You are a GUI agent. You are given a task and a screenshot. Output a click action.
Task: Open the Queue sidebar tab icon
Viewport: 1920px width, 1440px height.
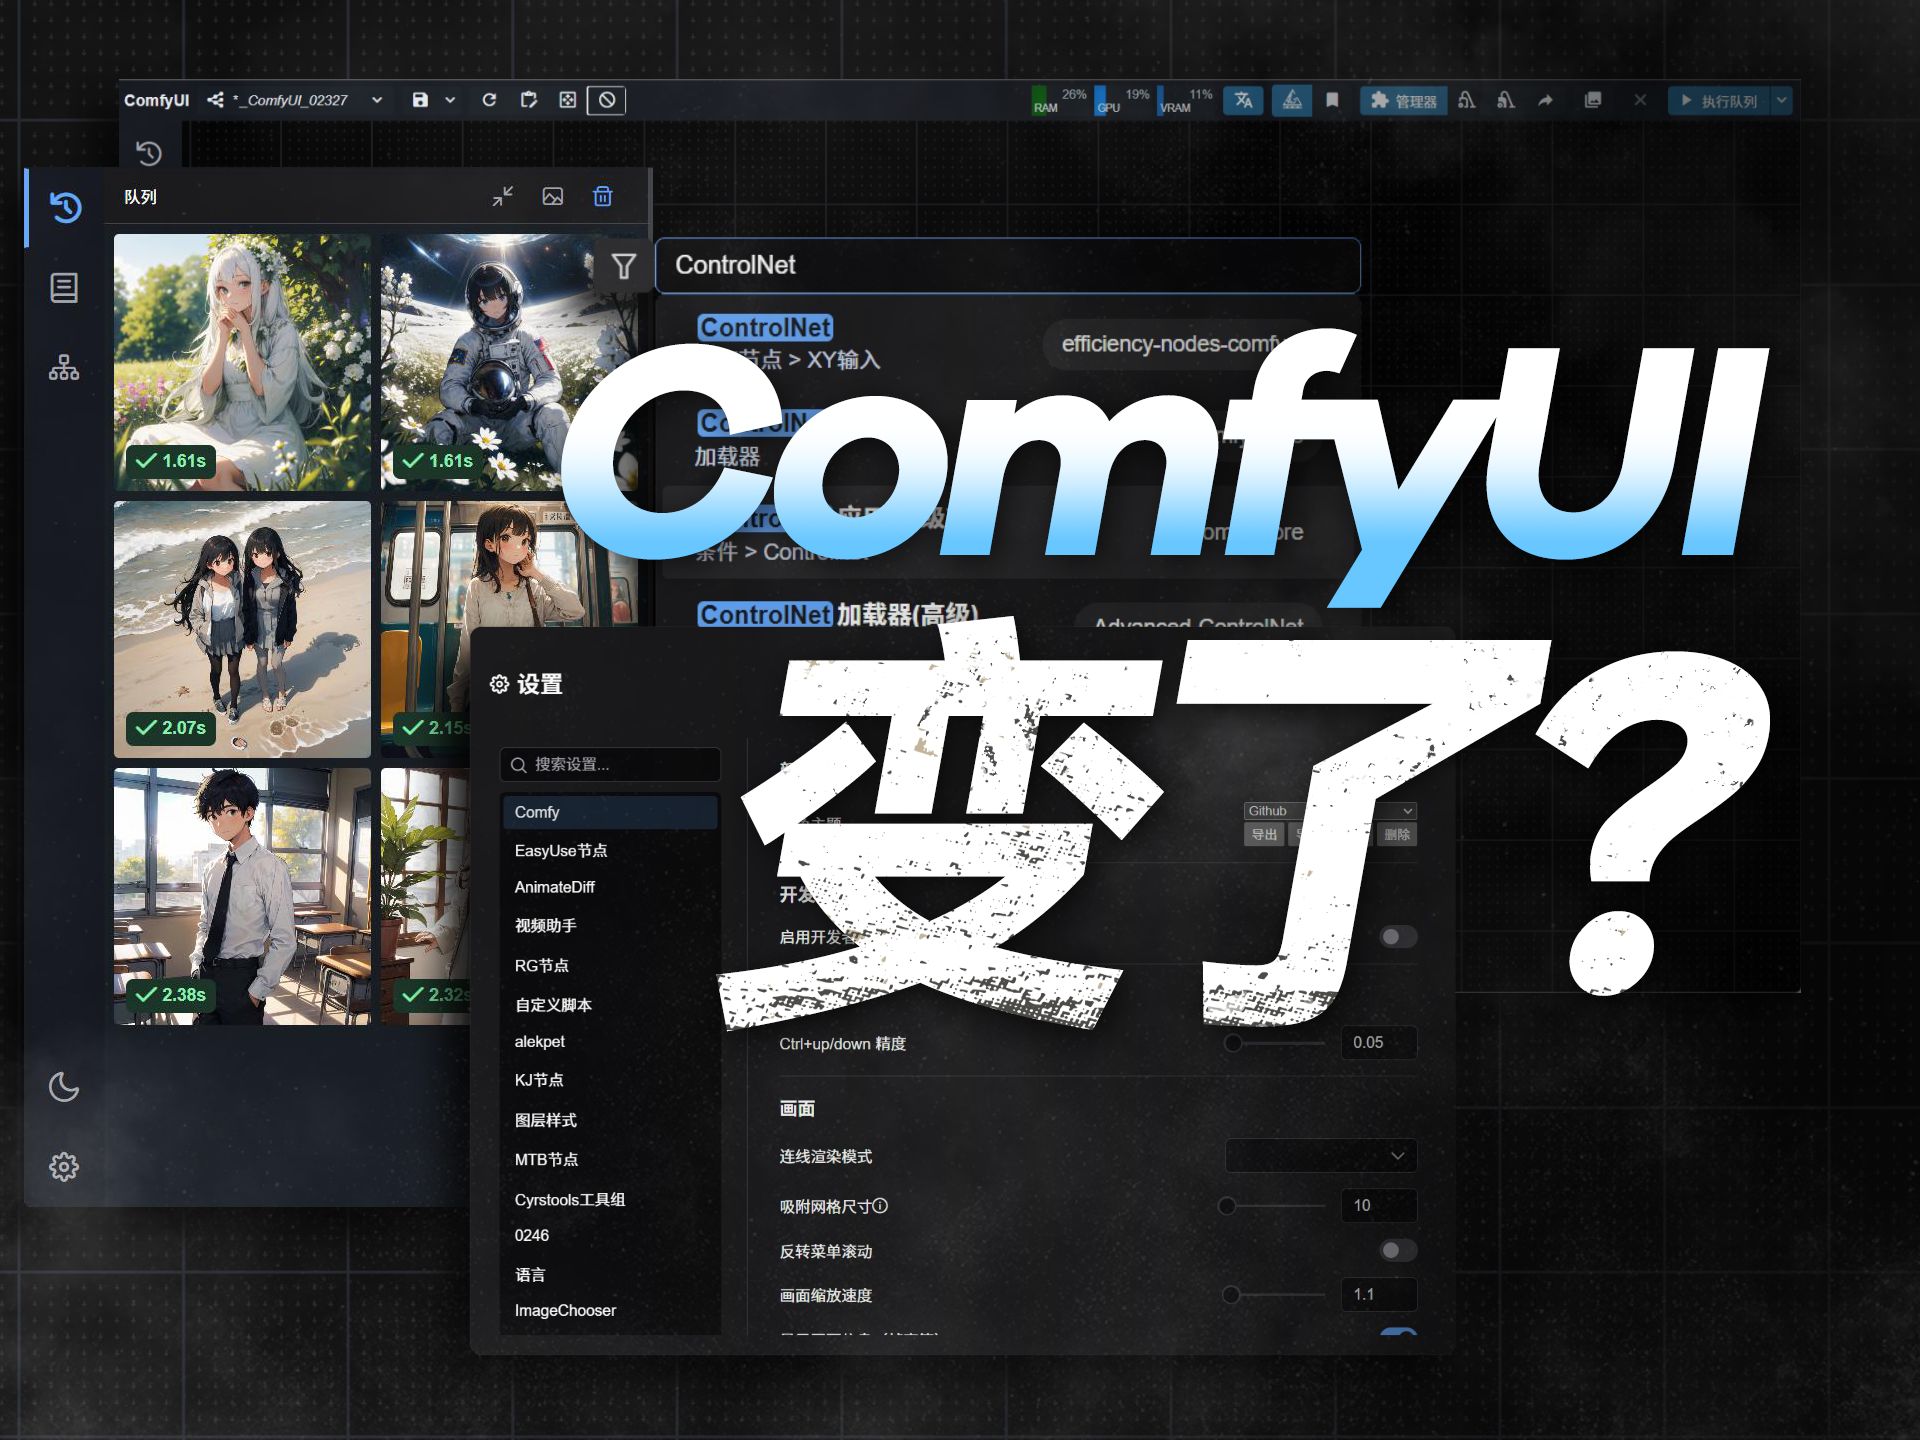pyautogui.click(x=65, y=207)
